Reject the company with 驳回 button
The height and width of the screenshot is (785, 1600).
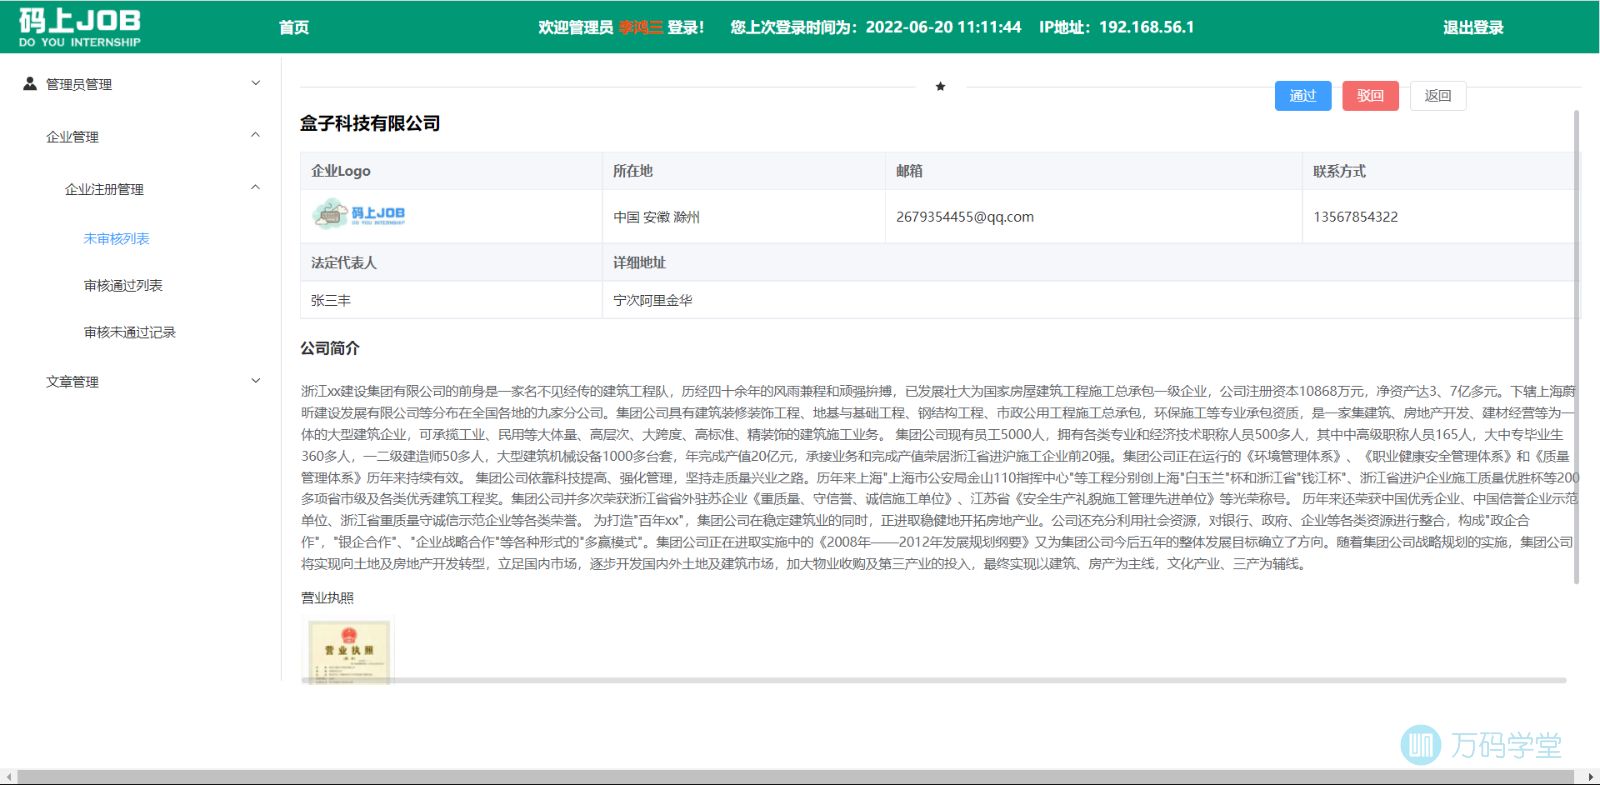tap(1370, 96)
